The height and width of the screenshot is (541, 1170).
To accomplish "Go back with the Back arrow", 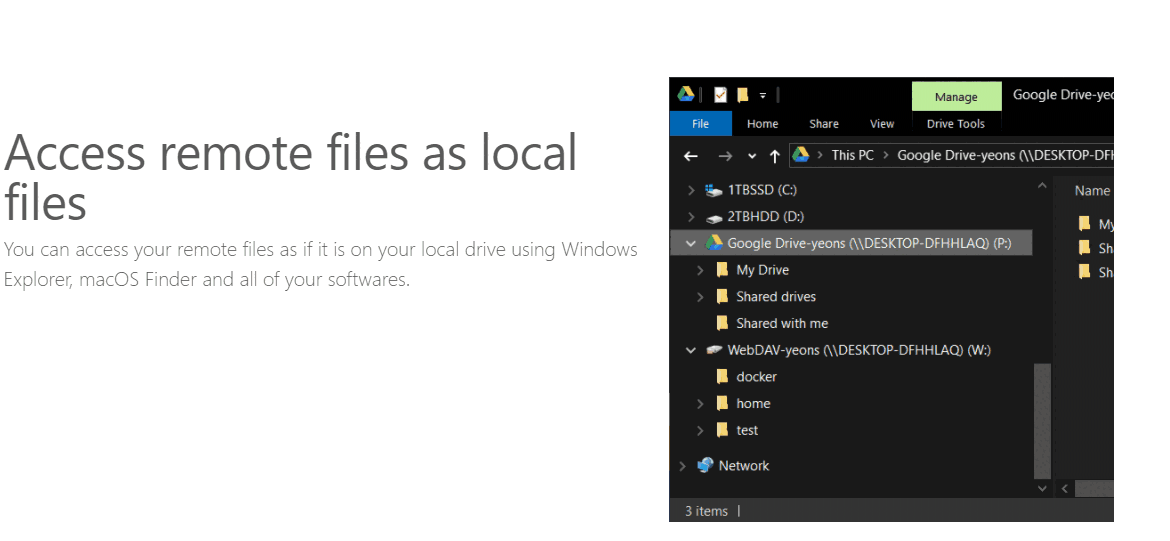I will pyautogui.click(x=690, y=156).
